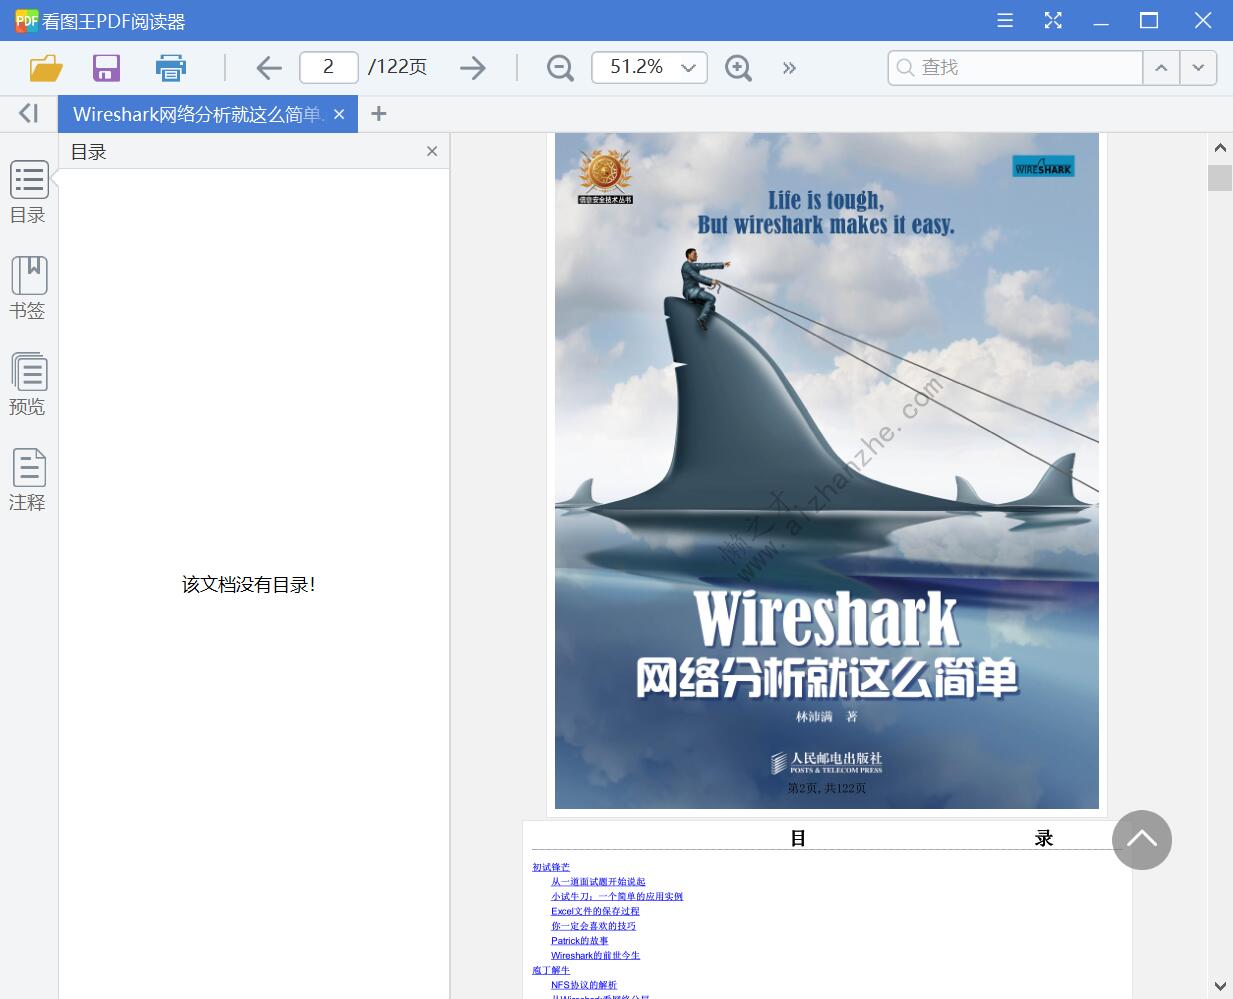The height and width of the screenshot is (999, 1233).
Task: Click the vertical scrollbar down arrow
Action: tap(1220, 987)
